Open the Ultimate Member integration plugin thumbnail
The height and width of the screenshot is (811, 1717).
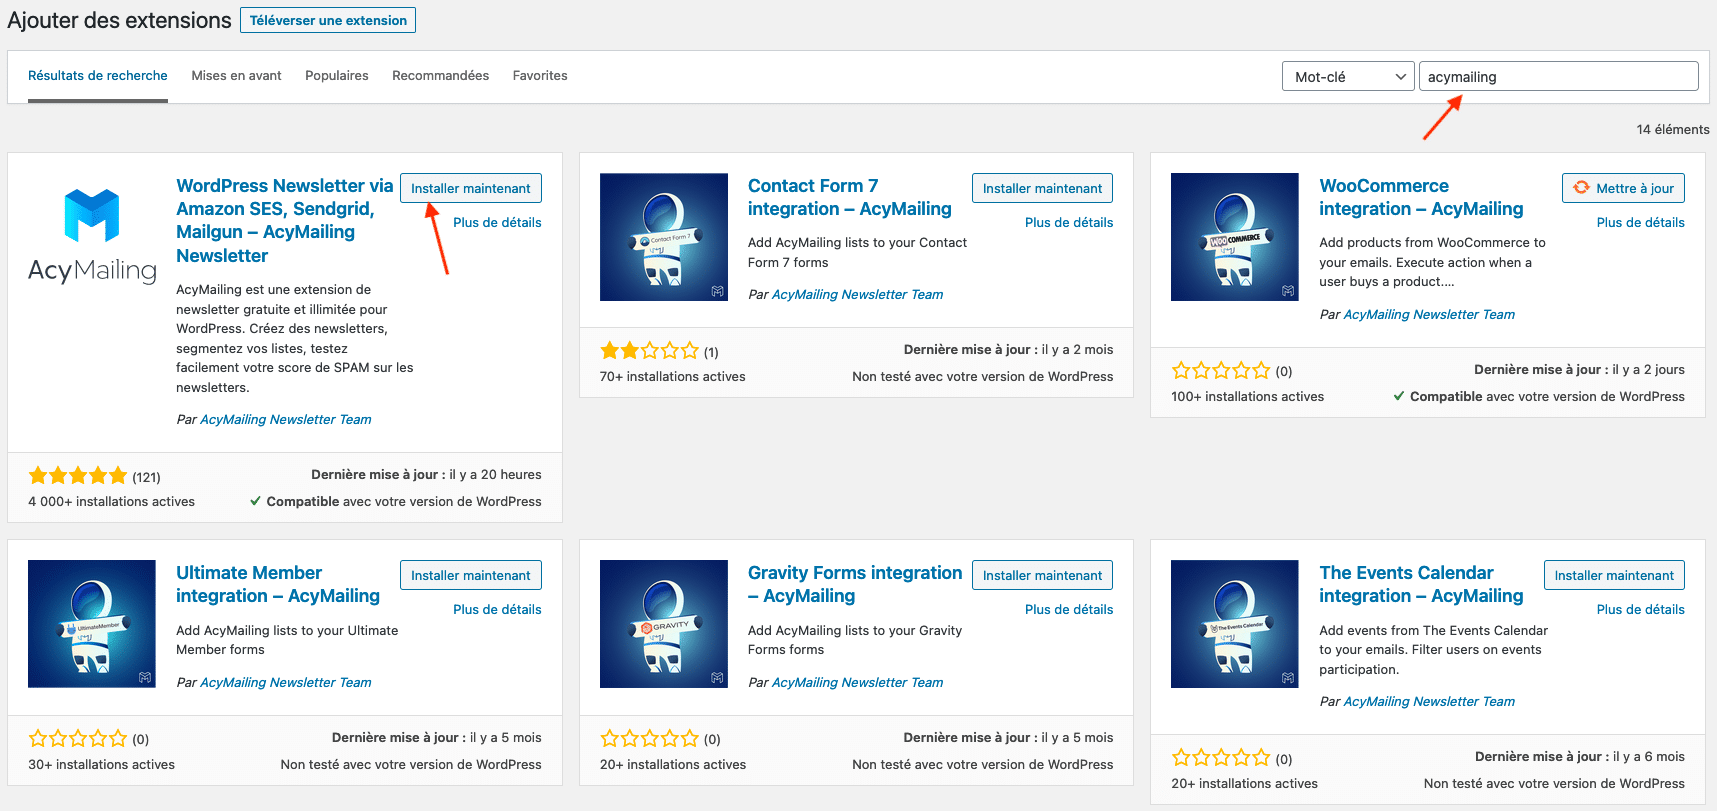92,624
